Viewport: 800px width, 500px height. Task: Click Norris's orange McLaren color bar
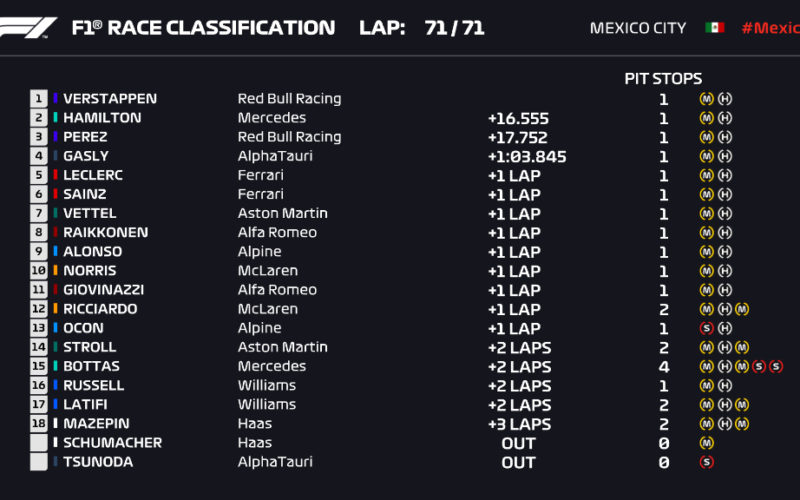(x=56, y=270)
